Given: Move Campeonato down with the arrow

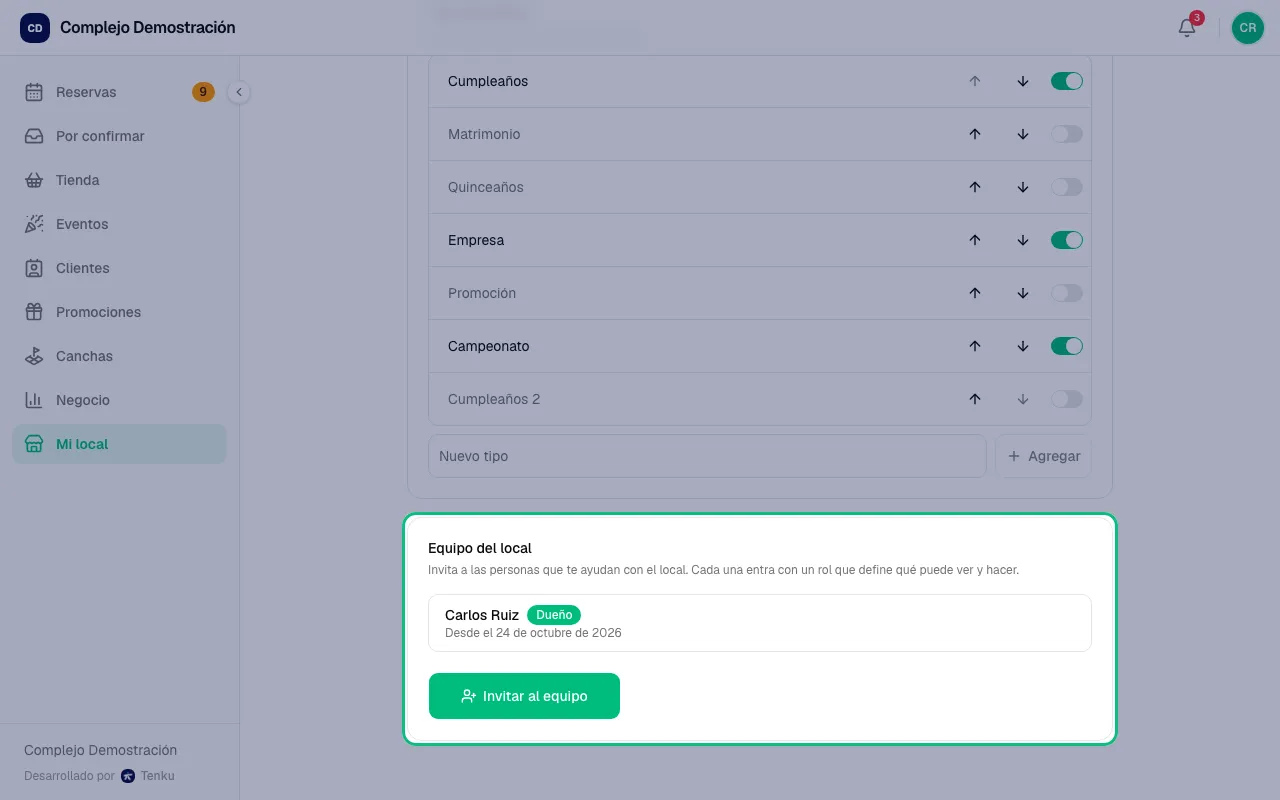Looking at the screenshot, I should point(1023,346).
